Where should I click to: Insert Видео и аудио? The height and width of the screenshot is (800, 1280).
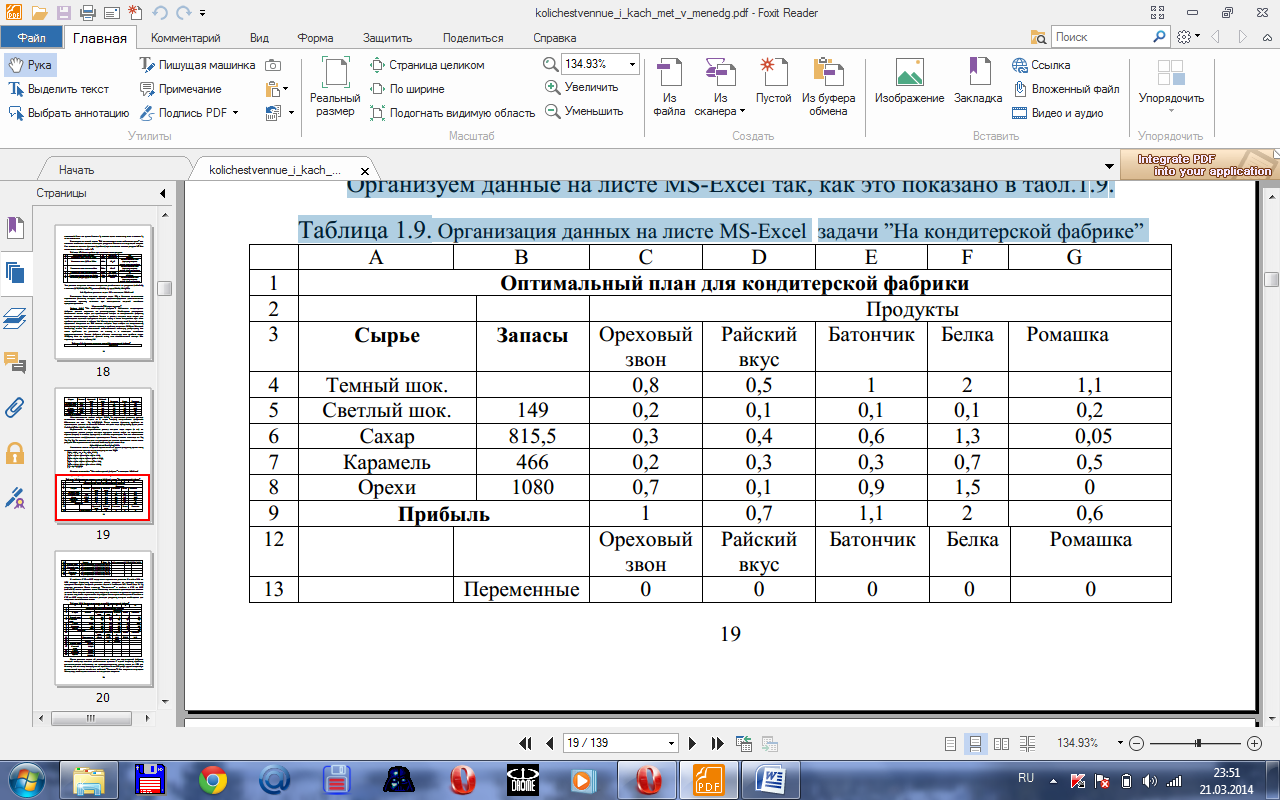(x=1058, y=113)
